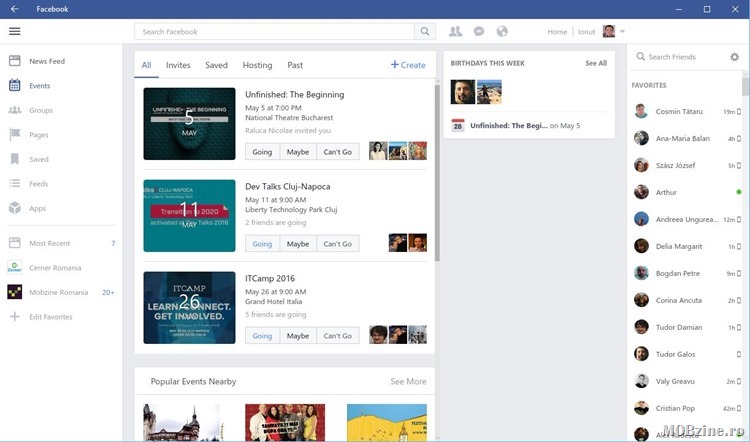Click friends list vertical scrollbar
750x442 pixels.
coord(745,87)
